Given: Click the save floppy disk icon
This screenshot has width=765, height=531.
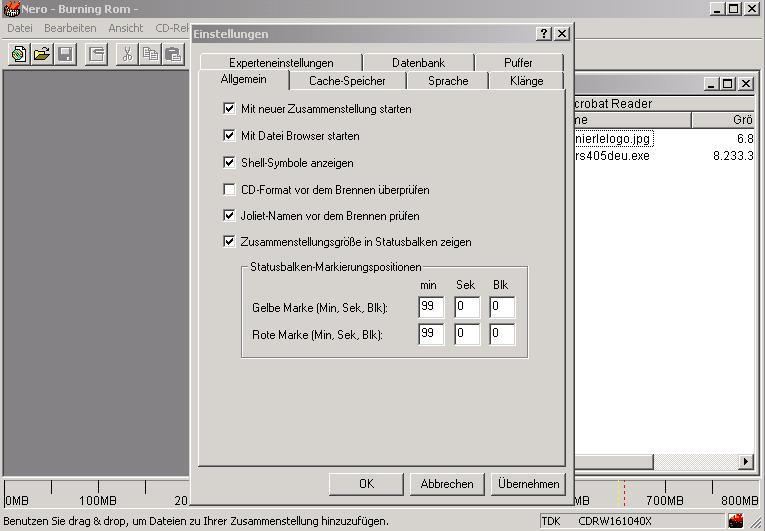Looking at the screenshot, I should (65, 54).
